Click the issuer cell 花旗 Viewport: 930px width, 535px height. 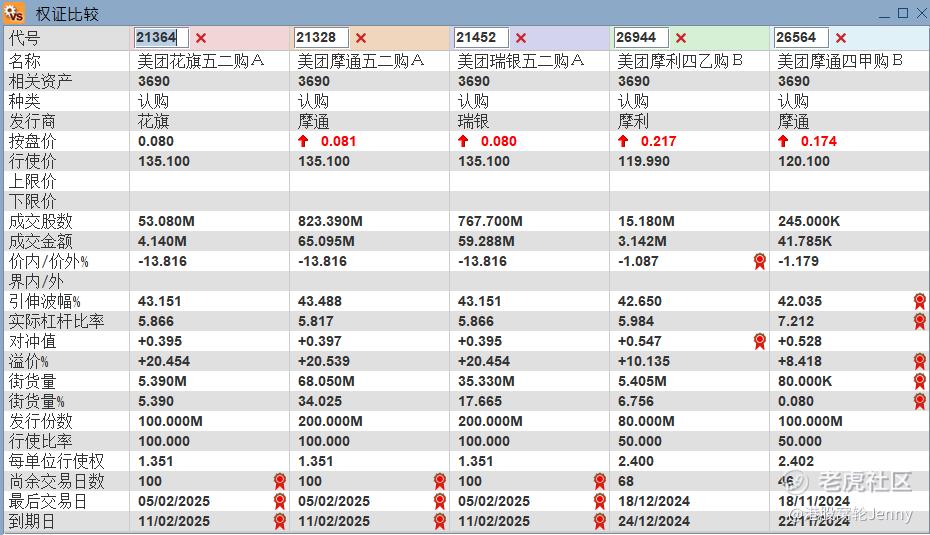tap(154, 122)
